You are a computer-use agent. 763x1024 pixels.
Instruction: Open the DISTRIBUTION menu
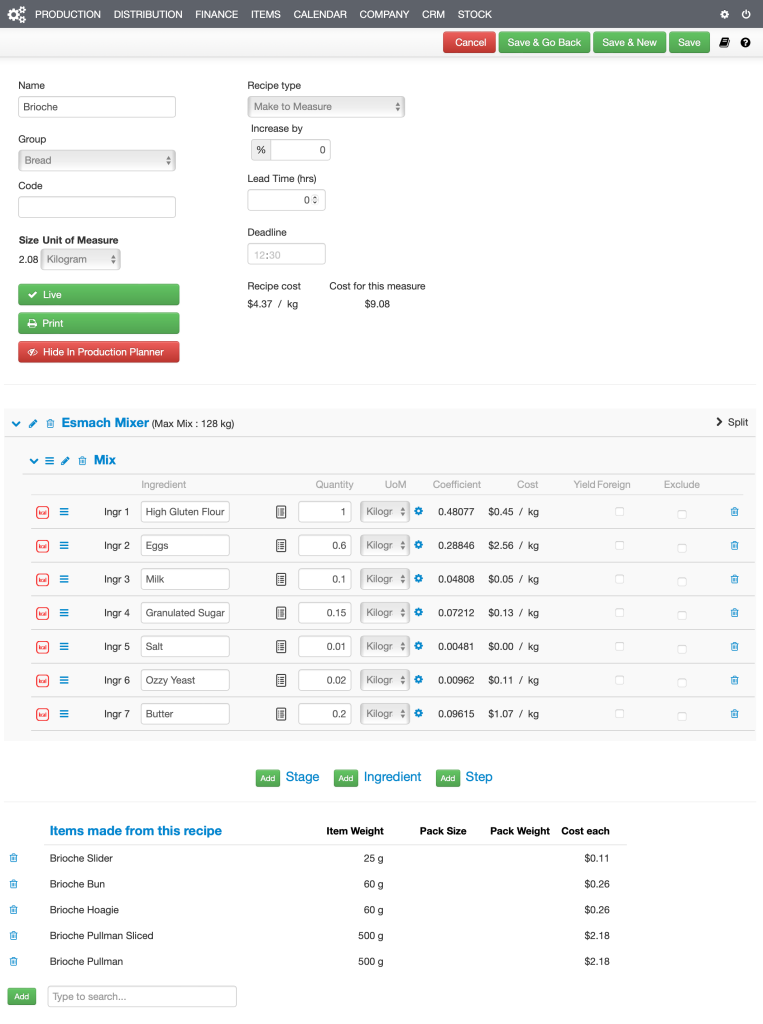[148, 14]
